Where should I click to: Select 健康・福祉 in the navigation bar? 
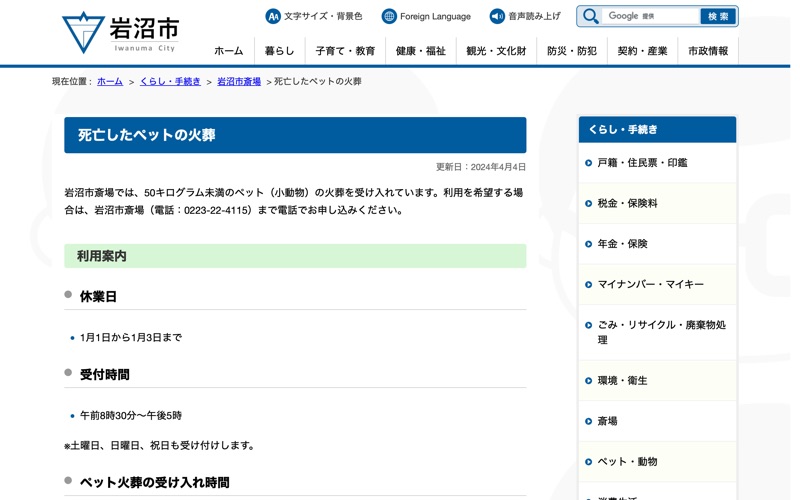click(421, 51)
